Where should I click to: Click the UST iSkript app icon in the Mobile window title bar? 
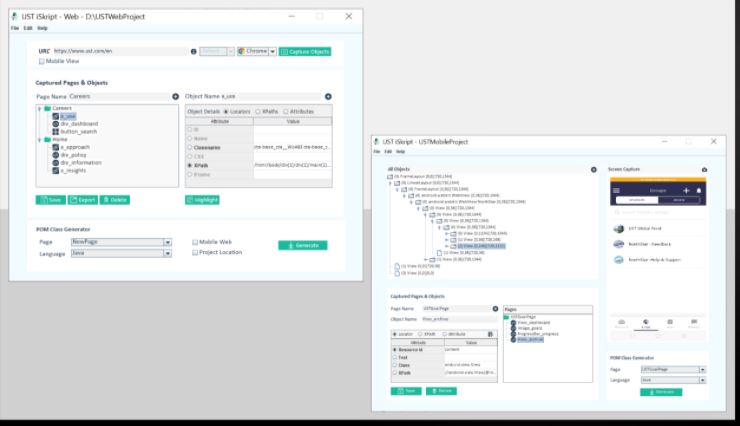pos(376,142)
